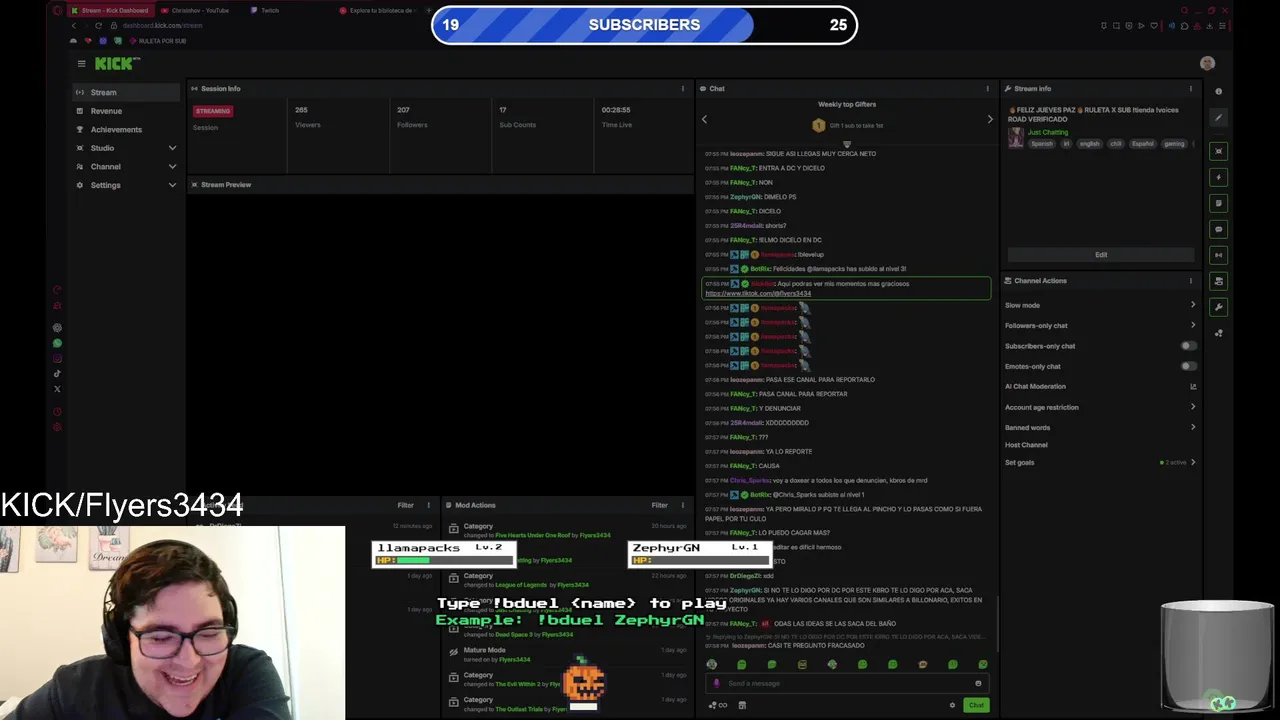Screen dimensions: 1280x720
Task: Open the RULETA POR SUB bookmark
Action: click(157, 41)
